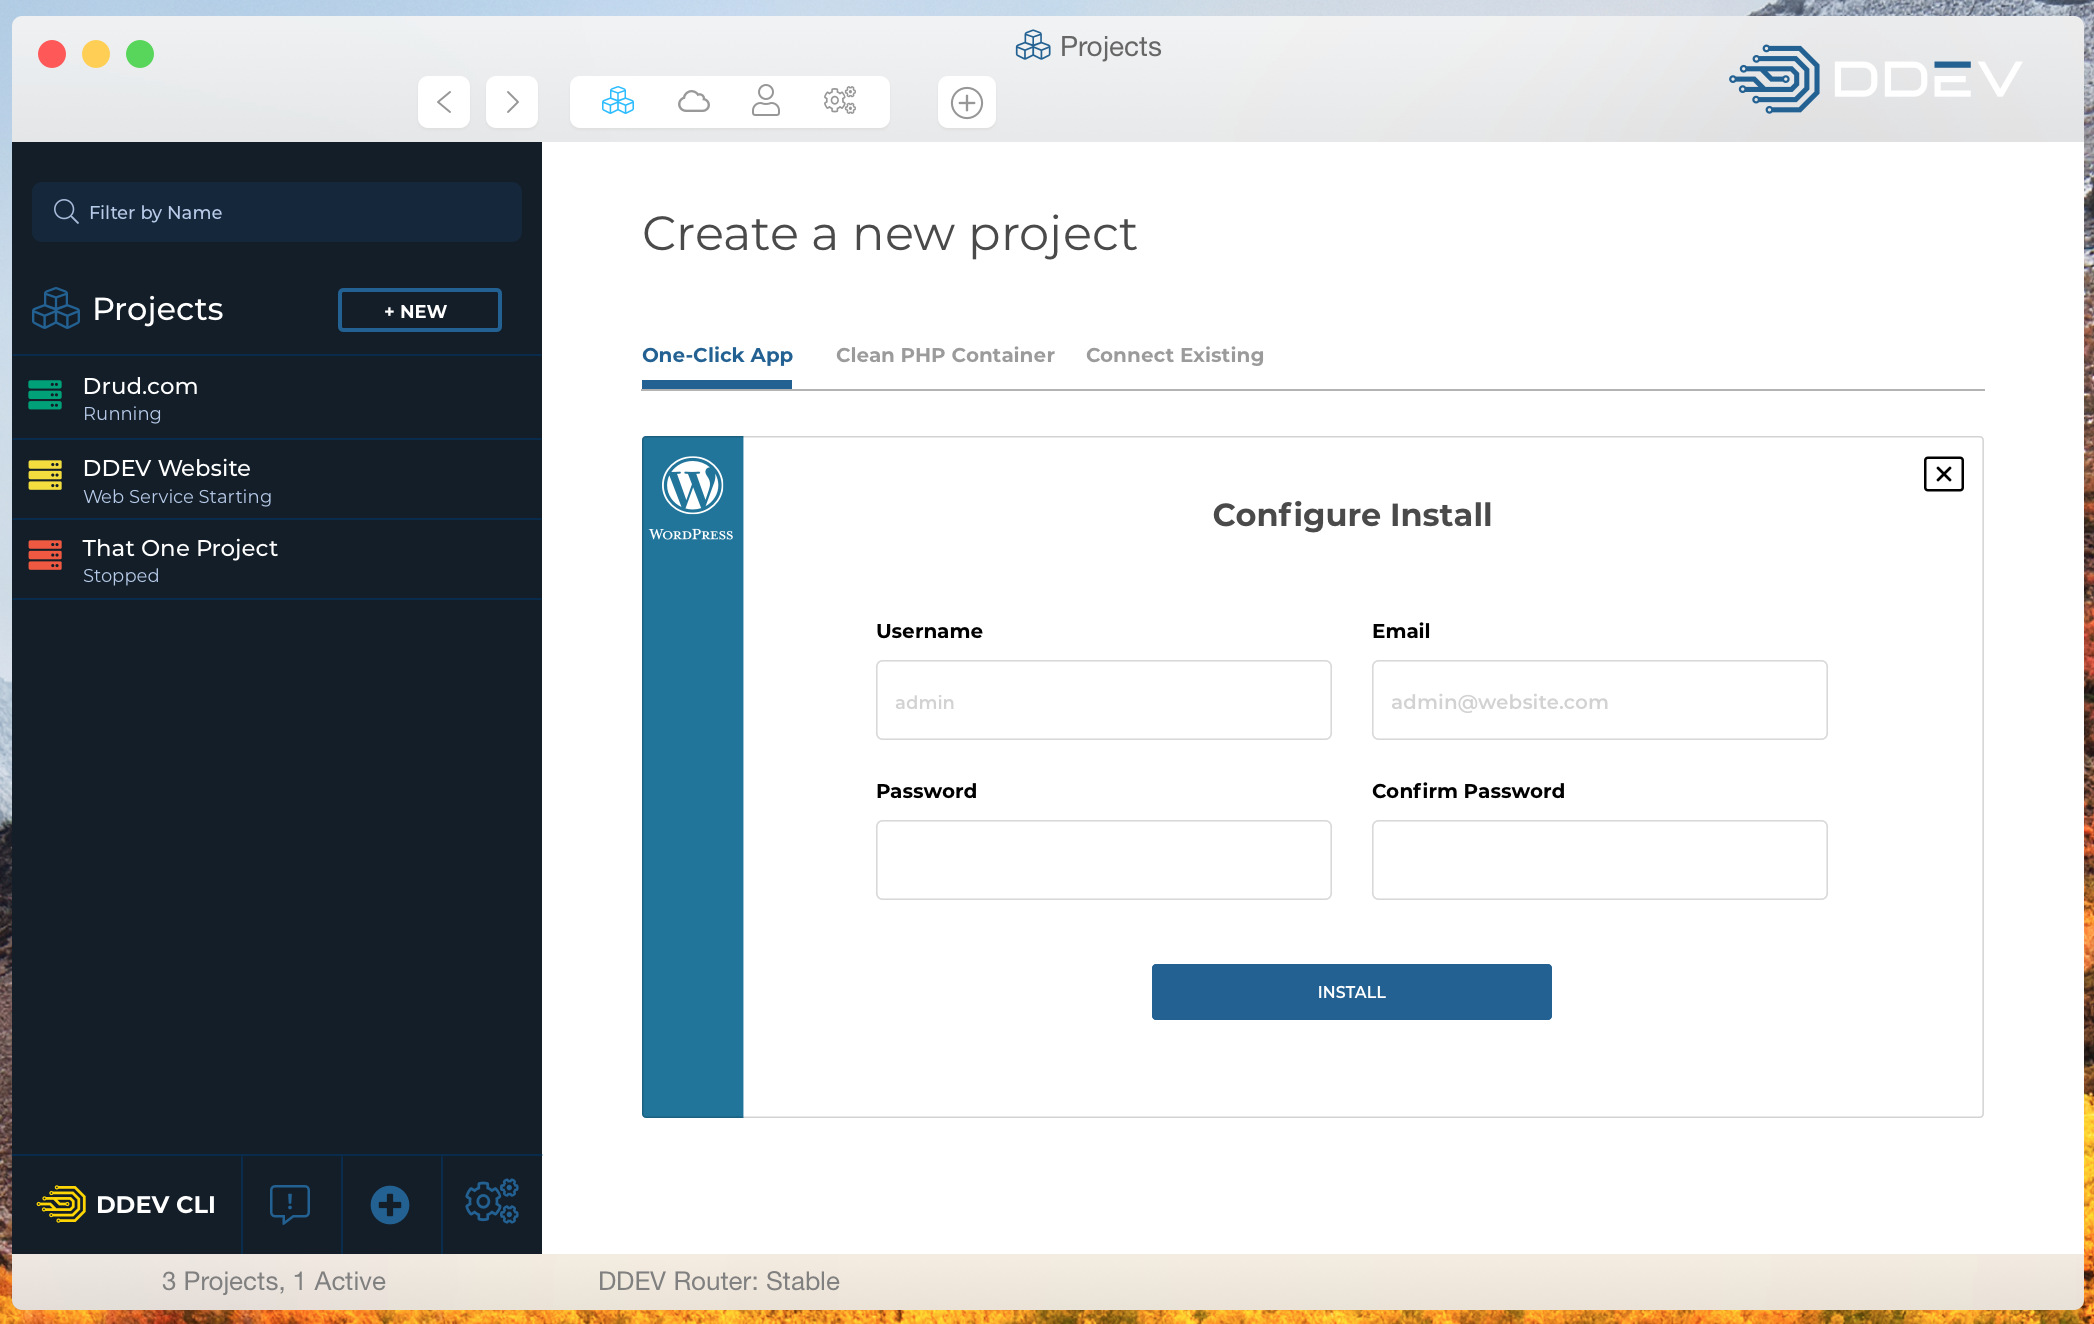Click the back navigation arrow
Image resolution: width=2094 pixels, height=1324 pixels.
click(443, 101)
